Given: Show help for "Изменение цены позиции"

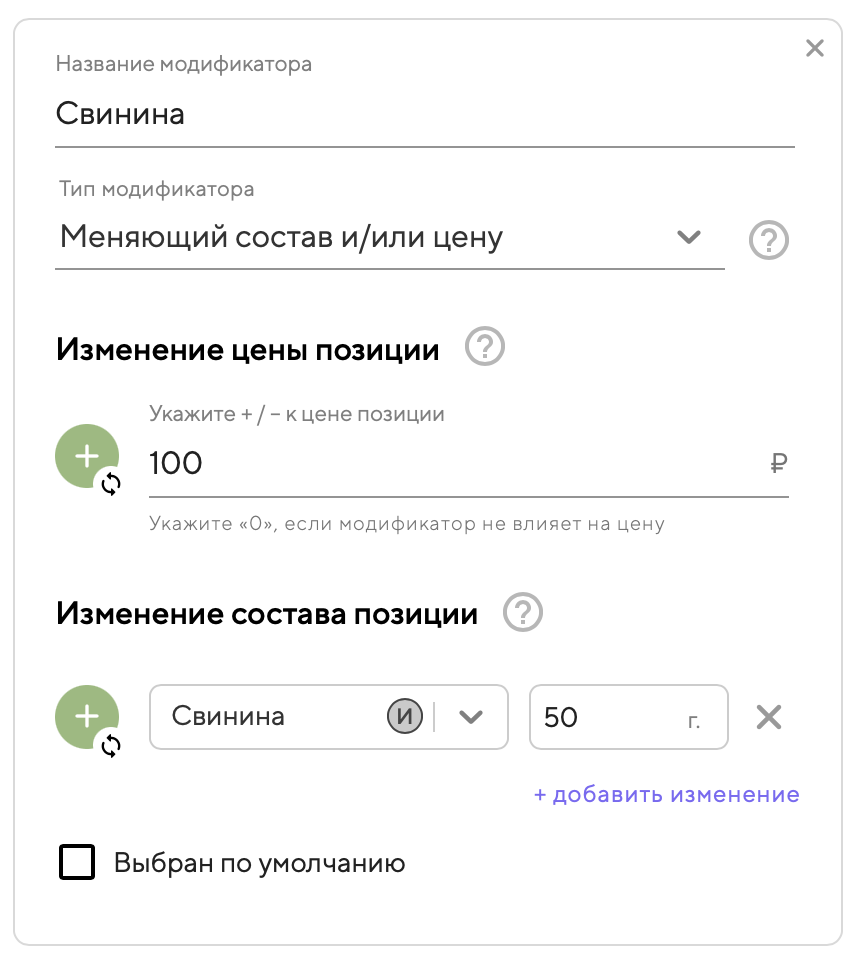Looking at the screenshot, I should coord(486,348).
